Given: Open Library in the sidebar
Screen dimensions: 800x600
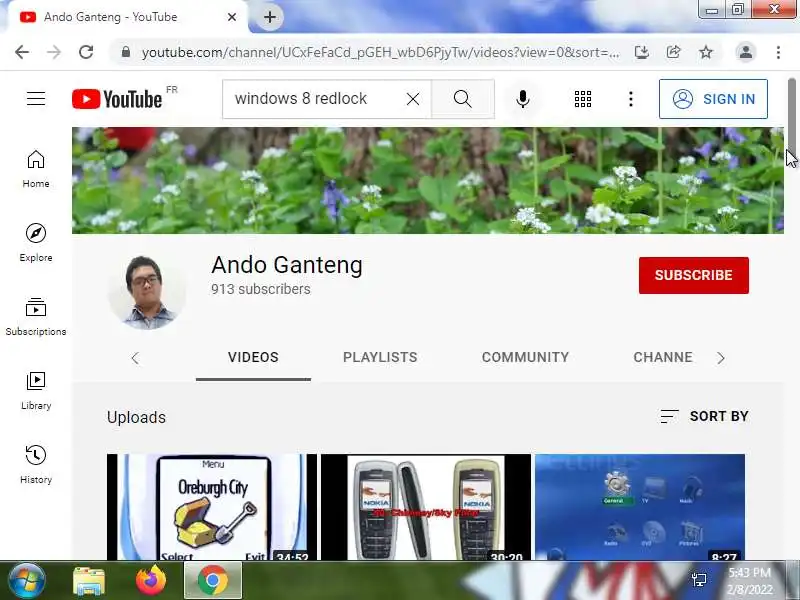Looking at the screenshot, I should pyautogui.click(x=36, y=391).
